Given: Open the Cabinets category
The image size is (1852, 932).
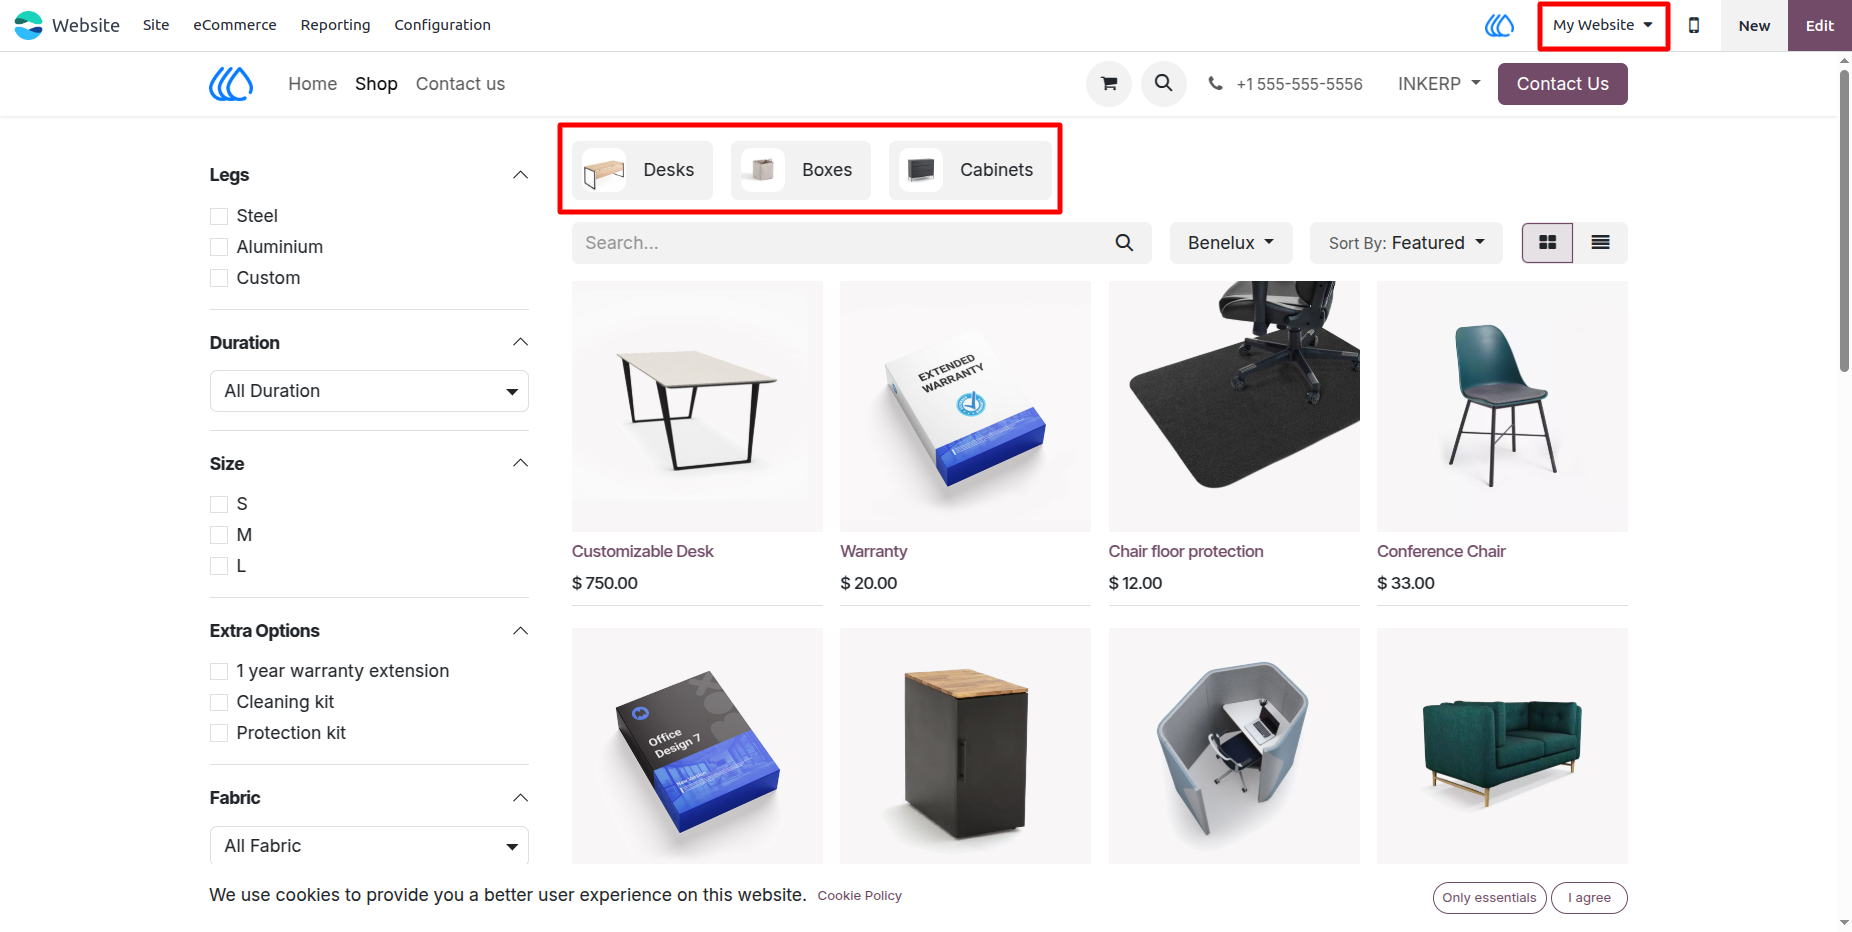Looking at the screenshot, I should point(970,170).
